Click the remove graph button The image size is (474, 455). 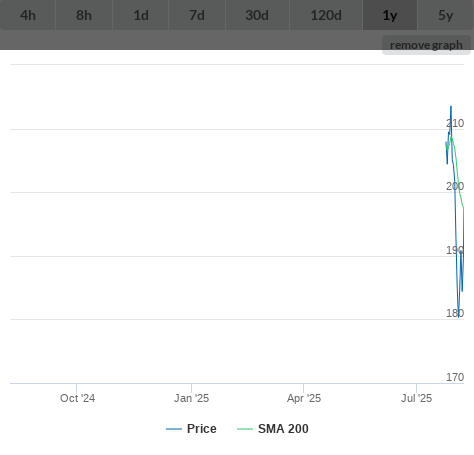point(426,45)
